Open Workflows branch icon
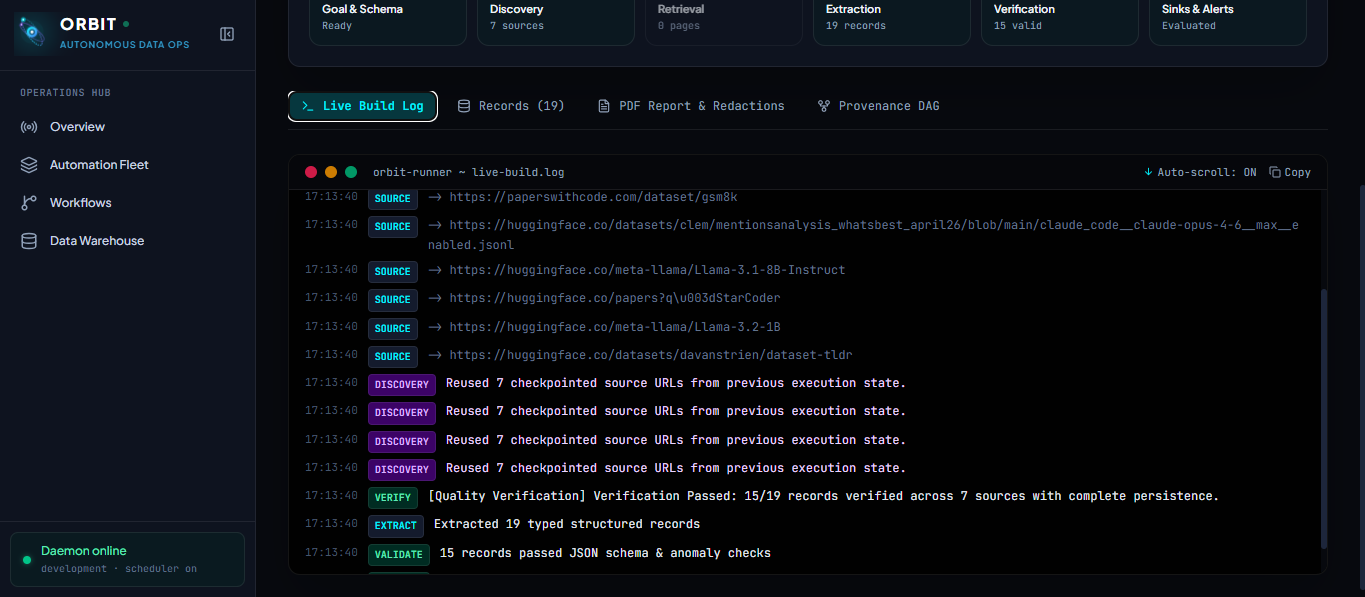The height and width of the screenshot is (597, 1365). click(29, 203)
